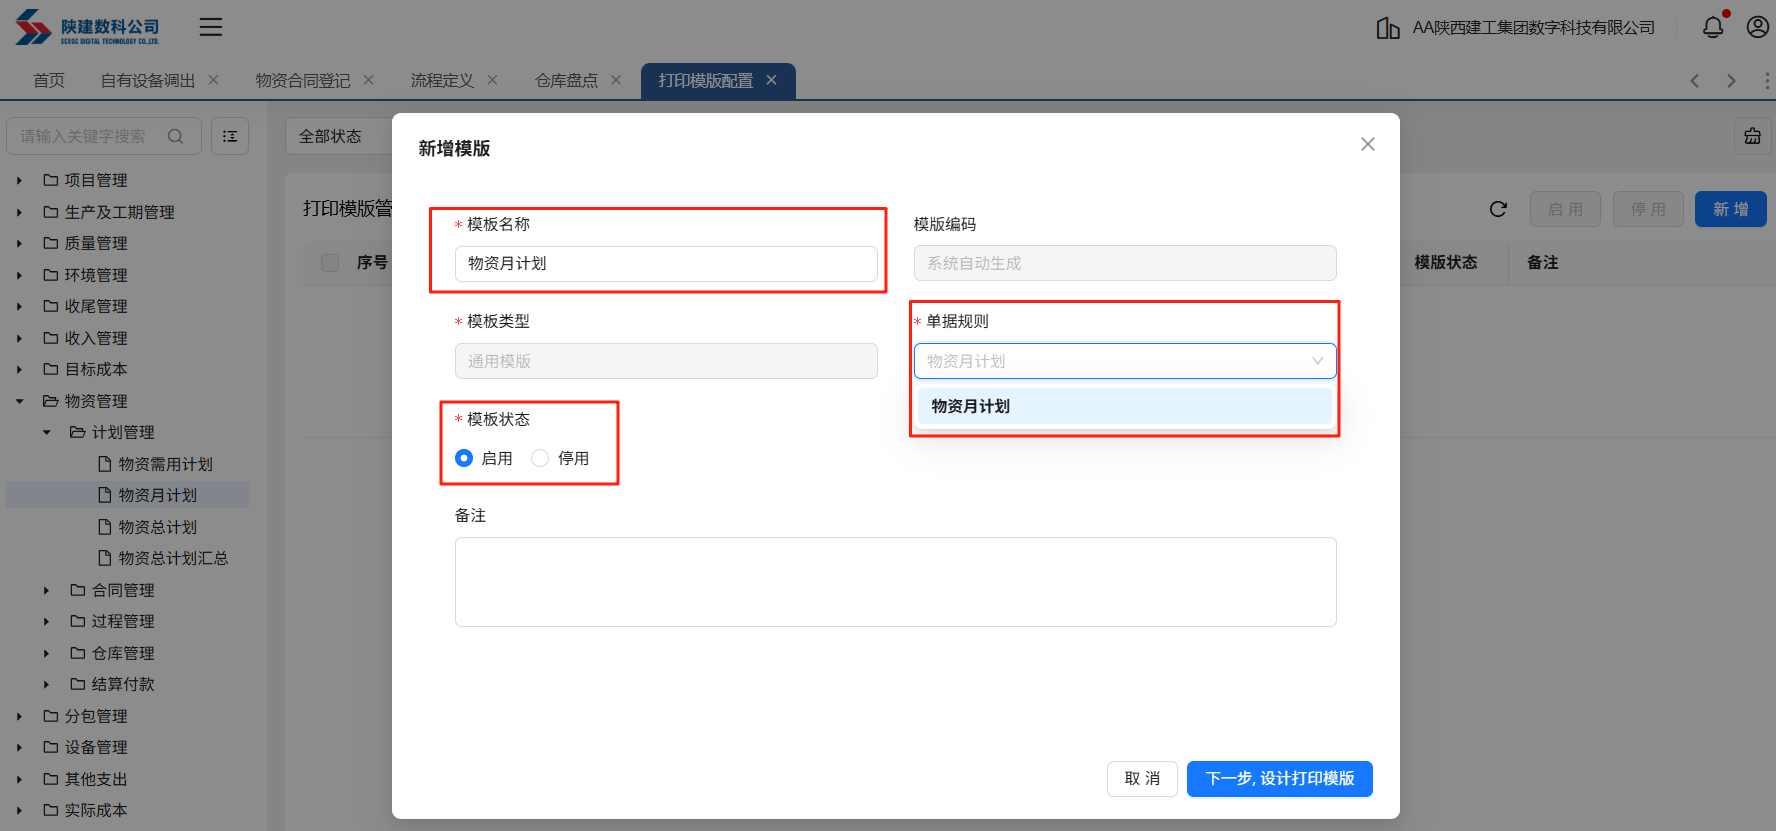Select the 启用 radio button
Image resolution: width=1776 pixels, height=831 pixels.
pos(464,458)
